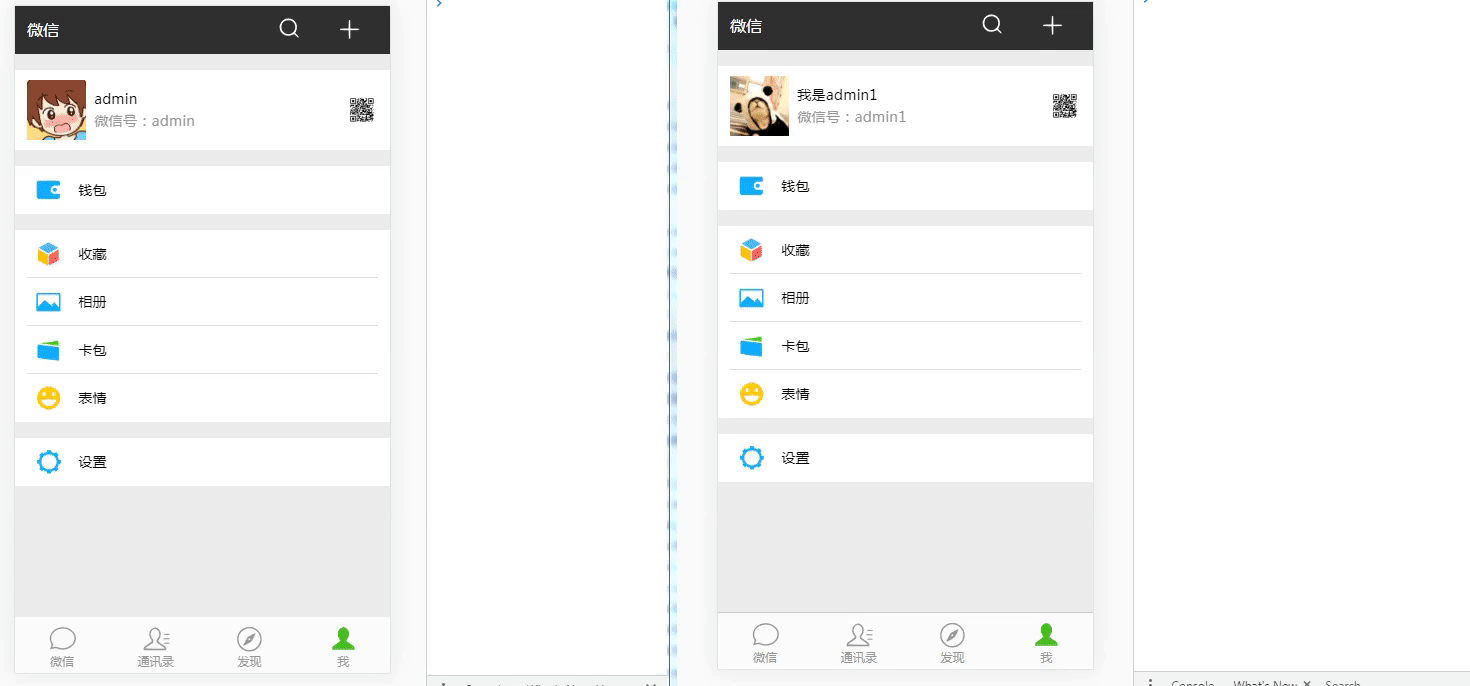Open 卡包 label in admin1 window
The image size is (1470, 686).
pyautogui.click(x=796, y=346)
